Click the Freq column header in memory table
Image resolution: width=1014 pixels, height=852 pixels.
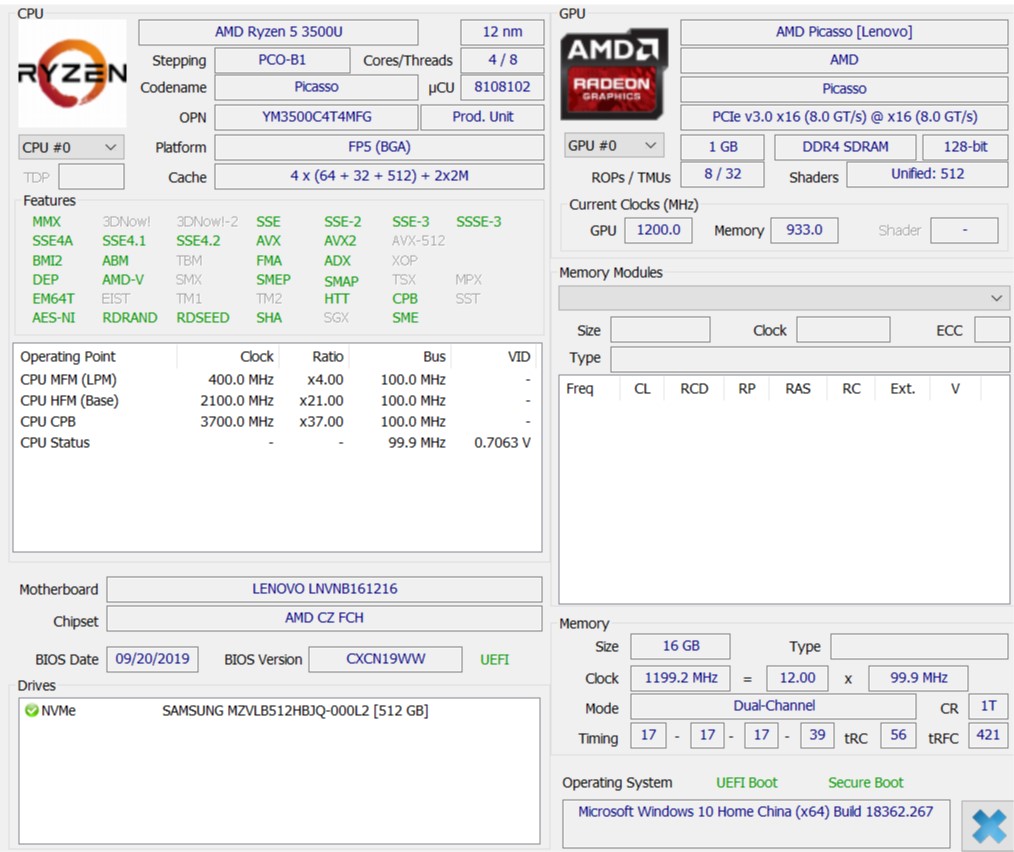[580, 389]
